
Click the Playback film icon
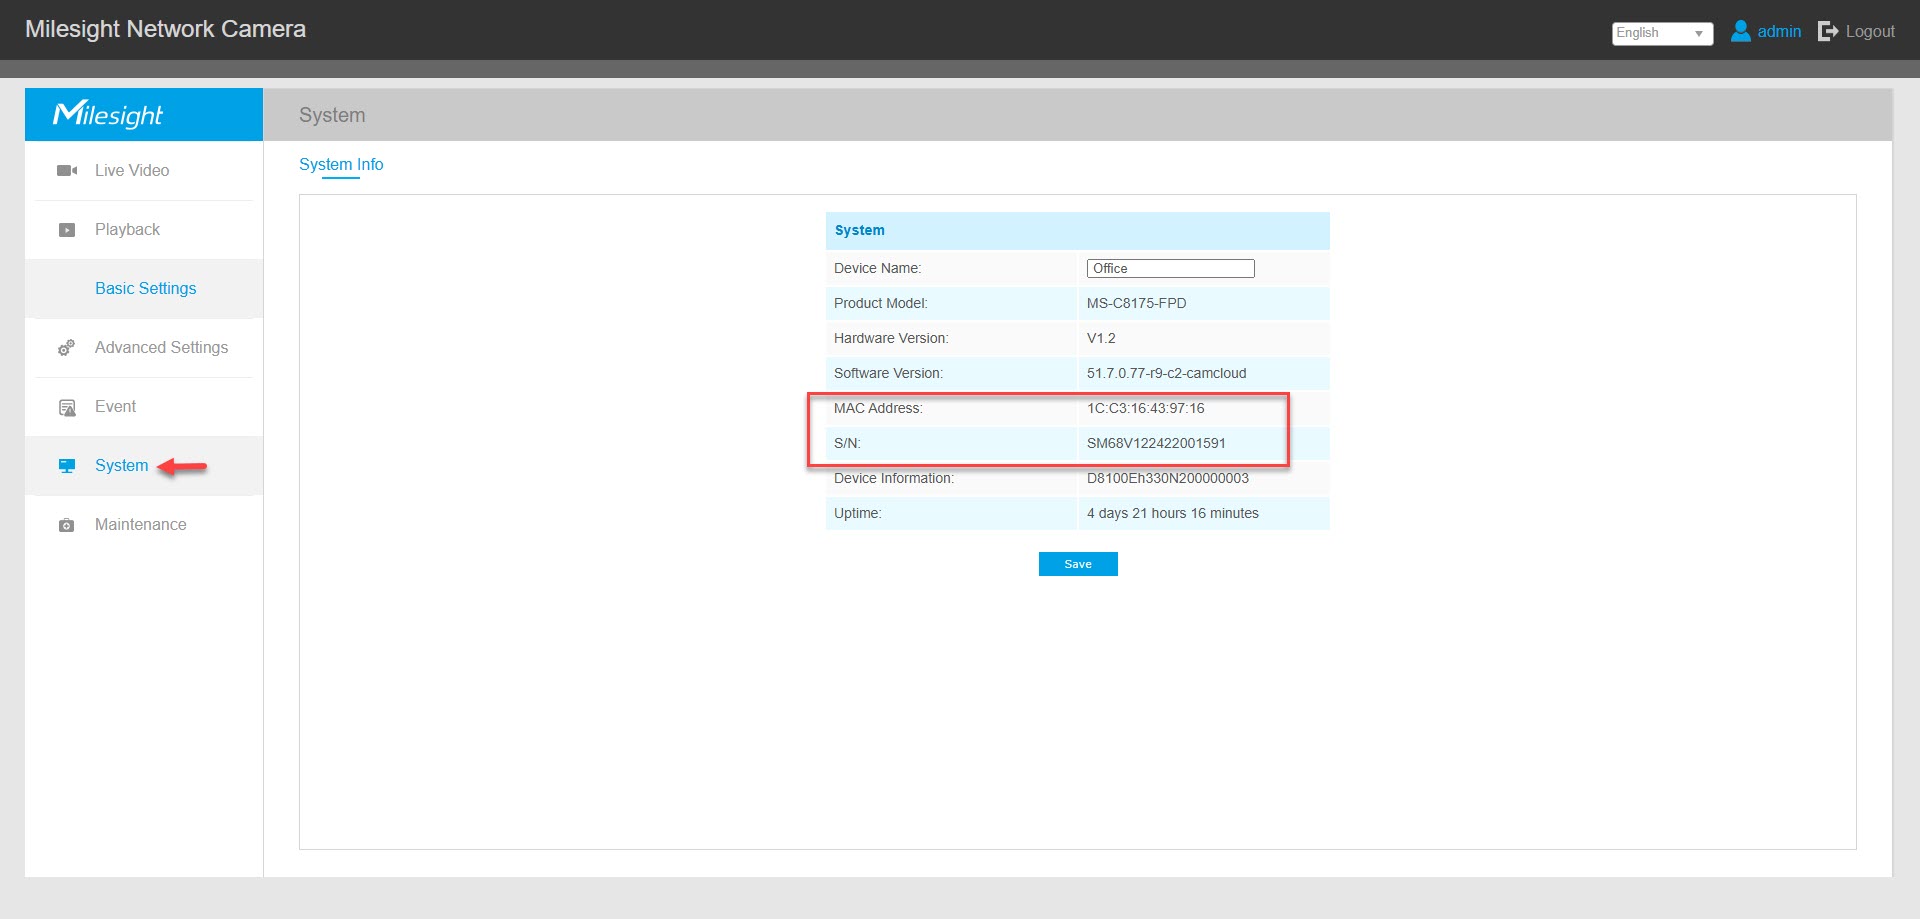pos(67,230)
